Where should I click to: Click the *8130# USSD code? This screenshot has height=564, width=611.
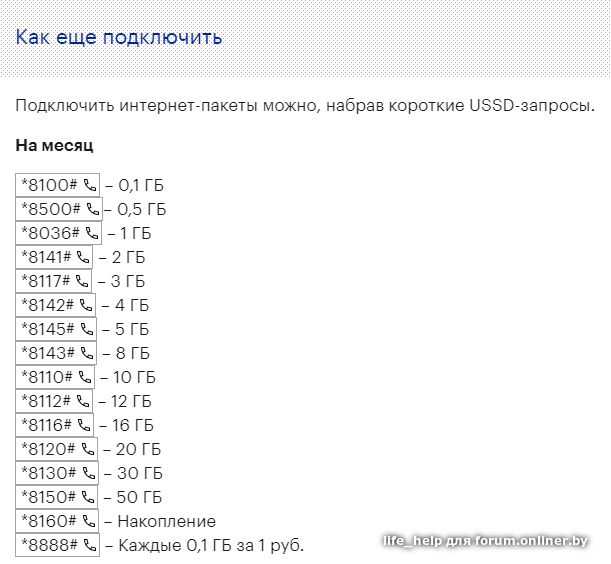[x=47, y=473]
